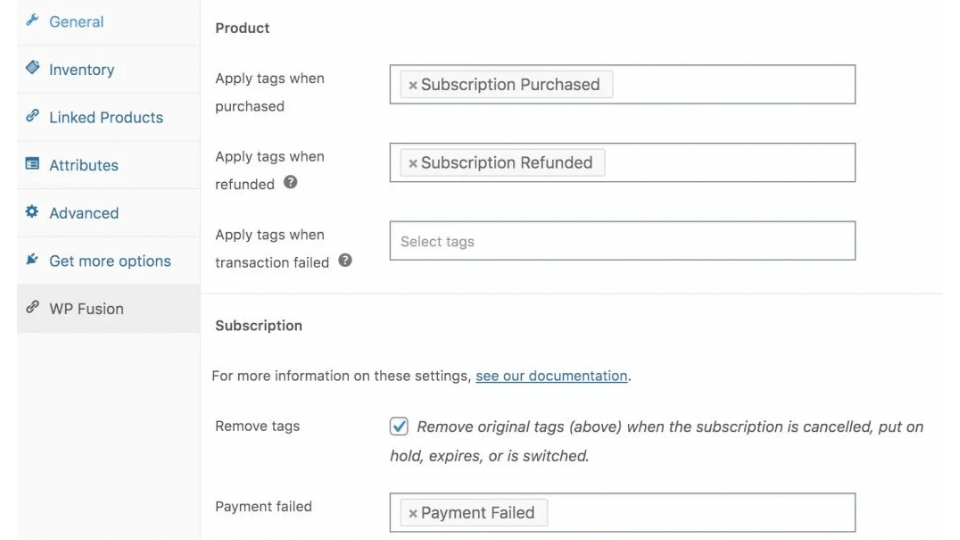Open the purchased tags selector box
This screenshot has width=960, height=540.
[x=623, y=84]
